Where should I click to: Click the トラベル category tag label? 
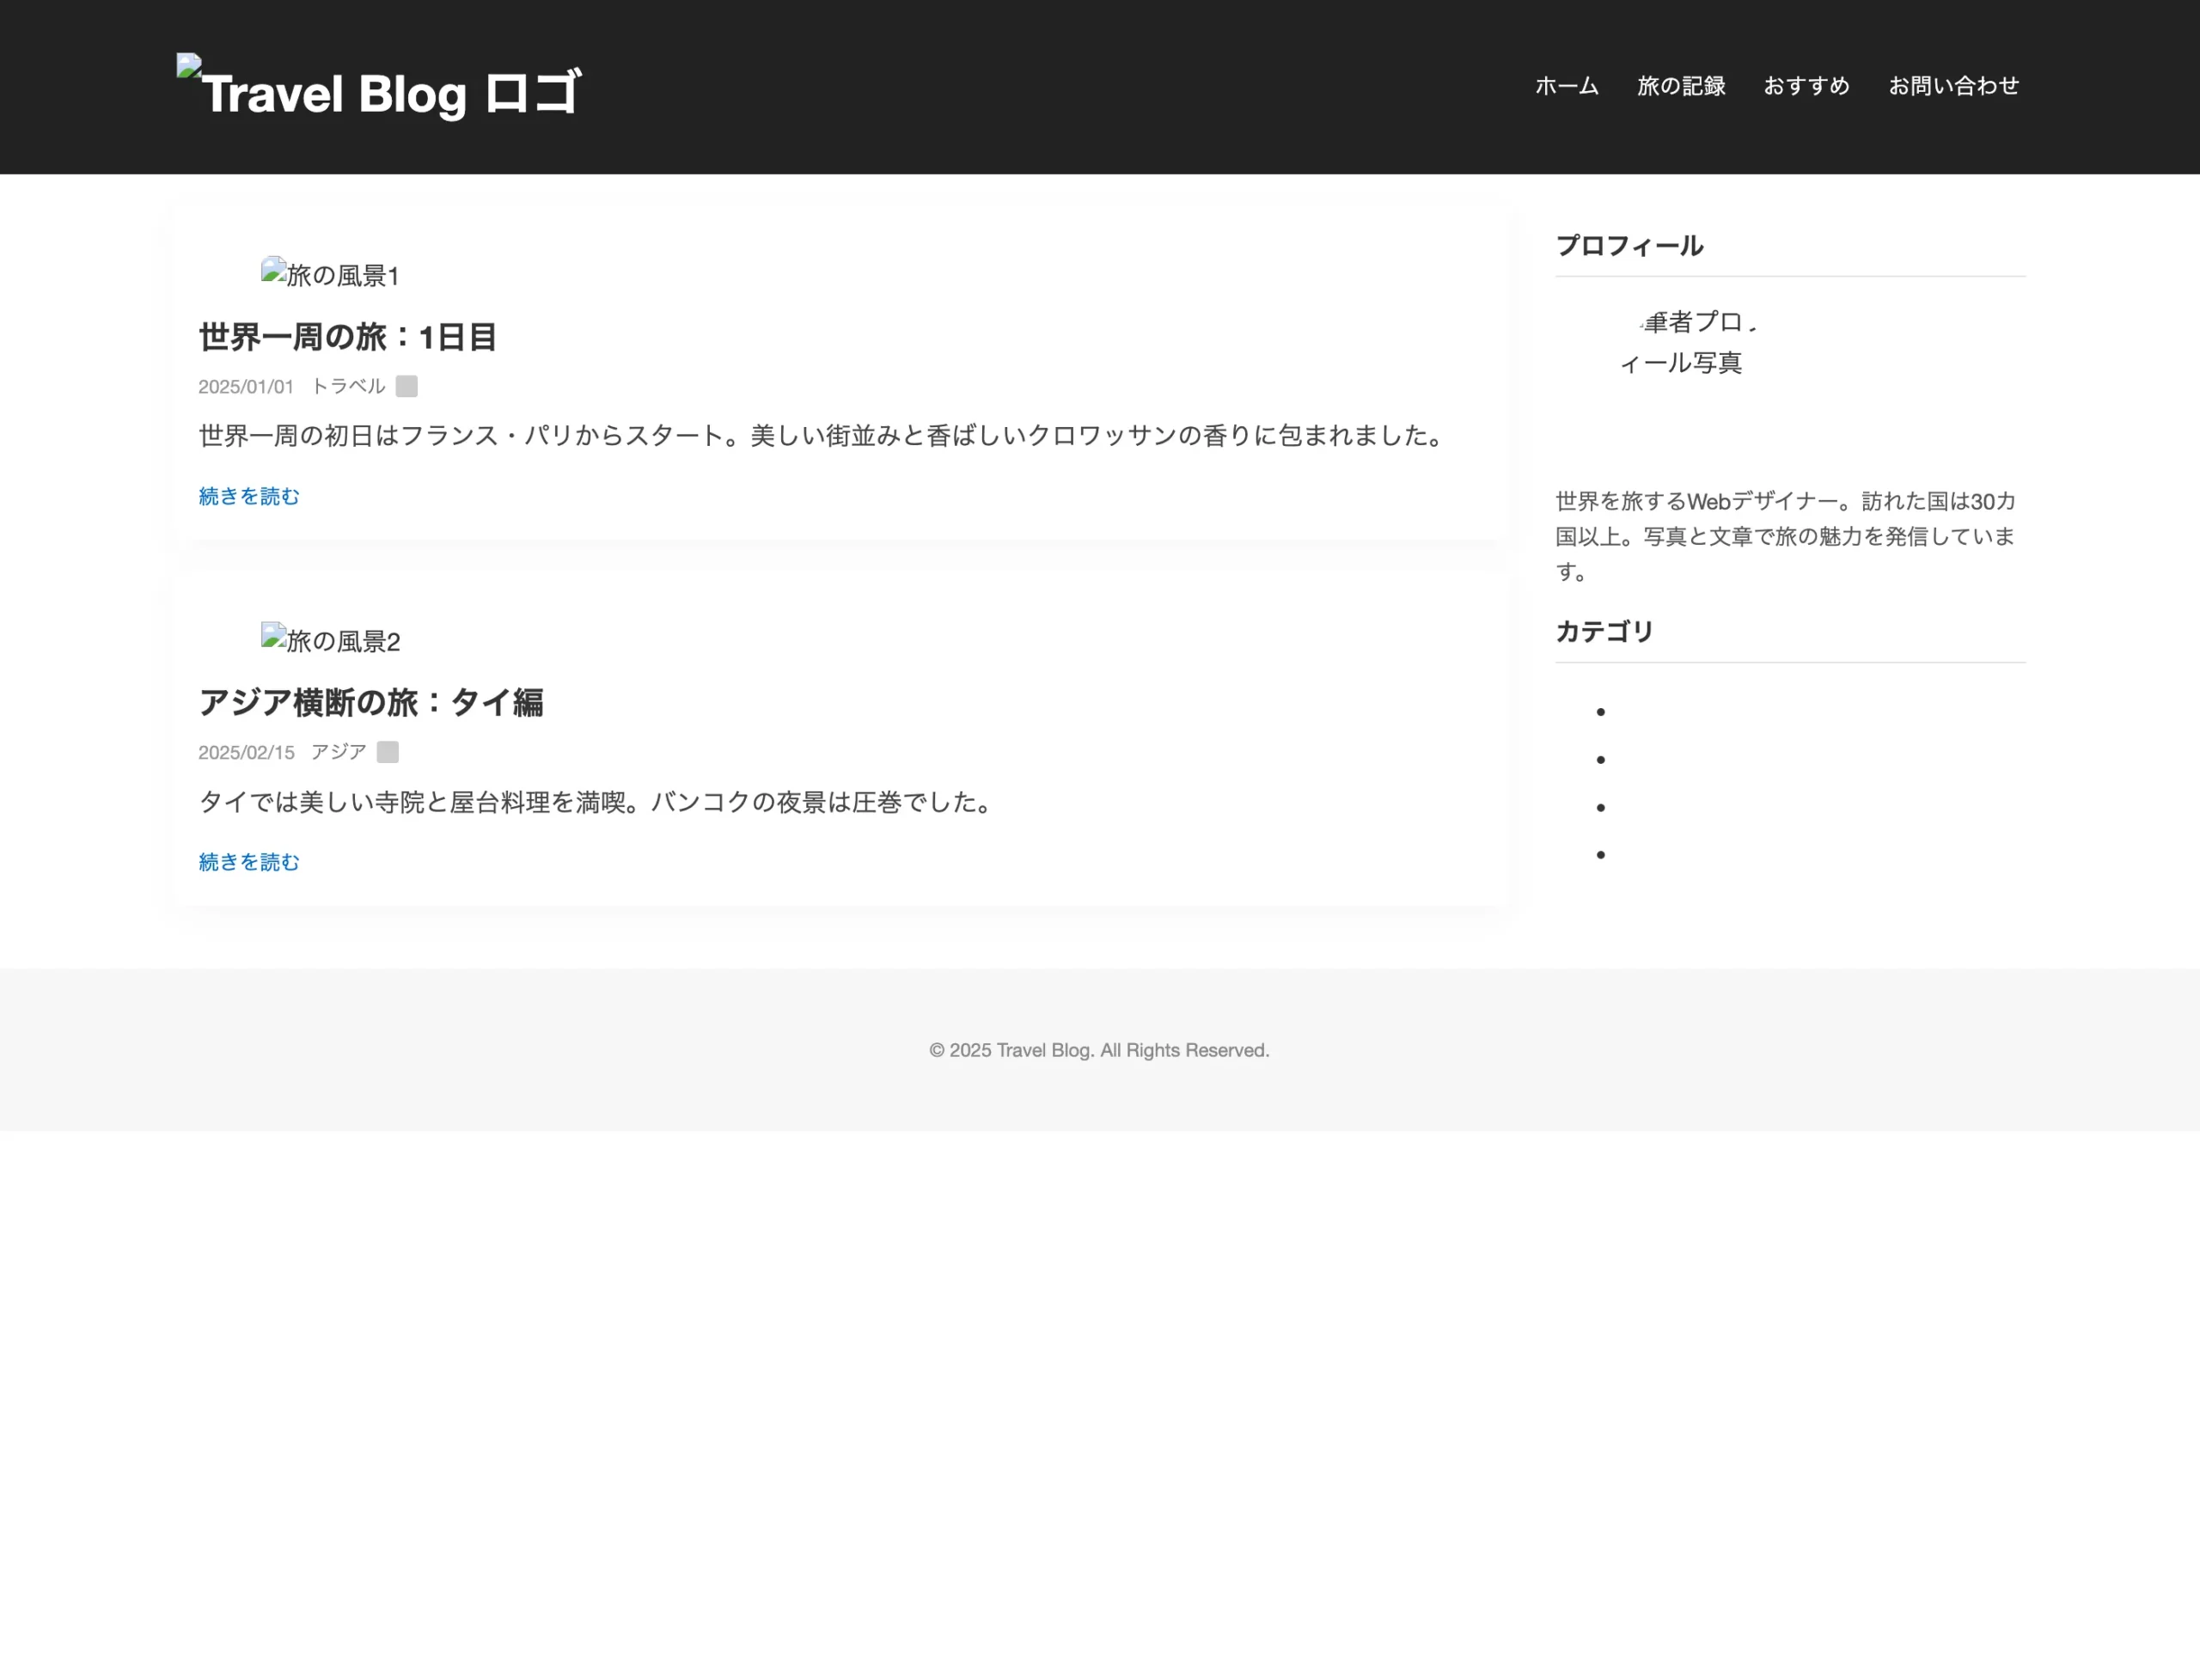click(348, 386)
